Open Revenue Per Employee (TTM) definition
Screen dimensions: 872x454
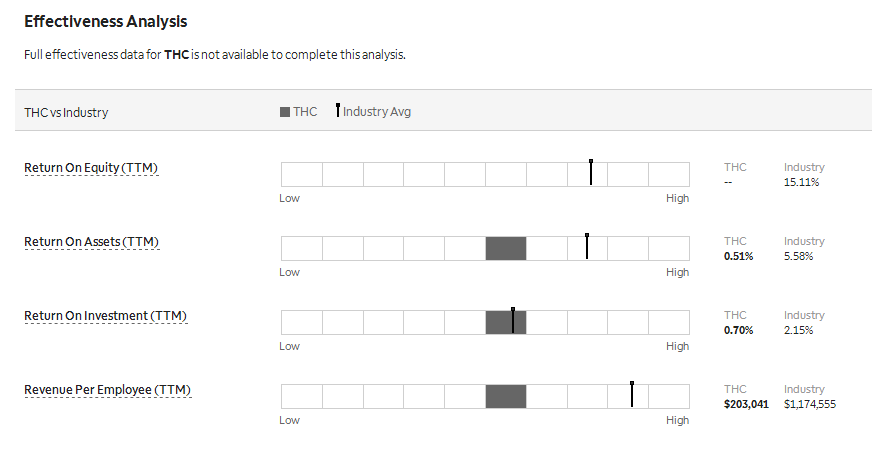click(x=107, y=389)
